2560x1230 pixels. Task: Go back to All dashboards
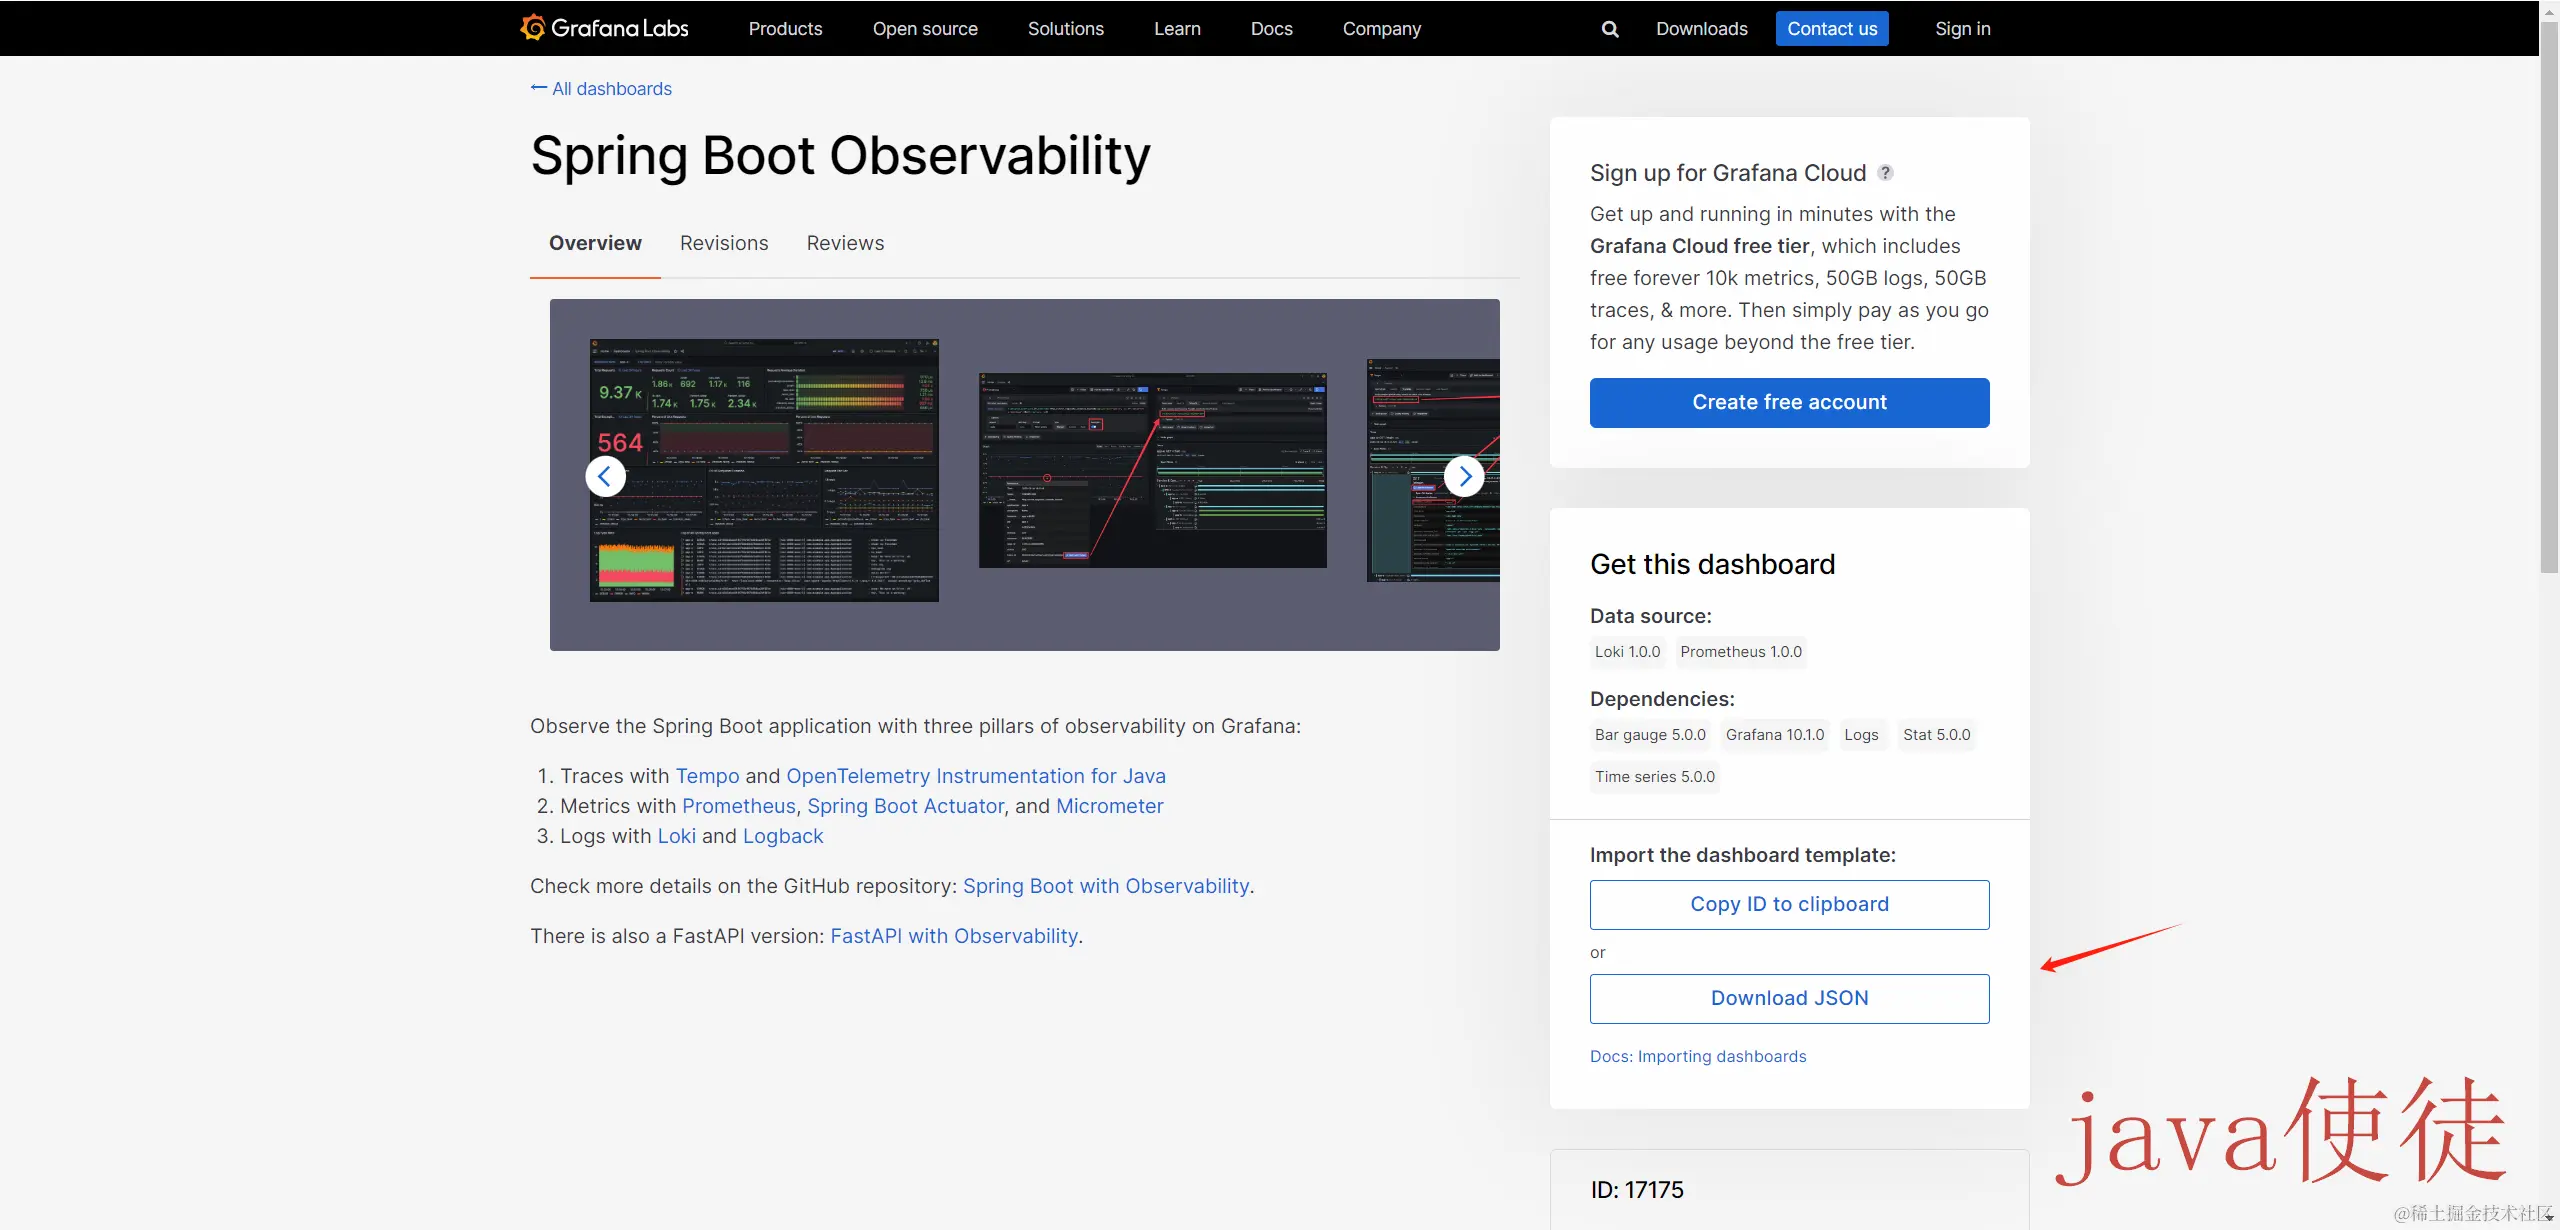point(601,89)
